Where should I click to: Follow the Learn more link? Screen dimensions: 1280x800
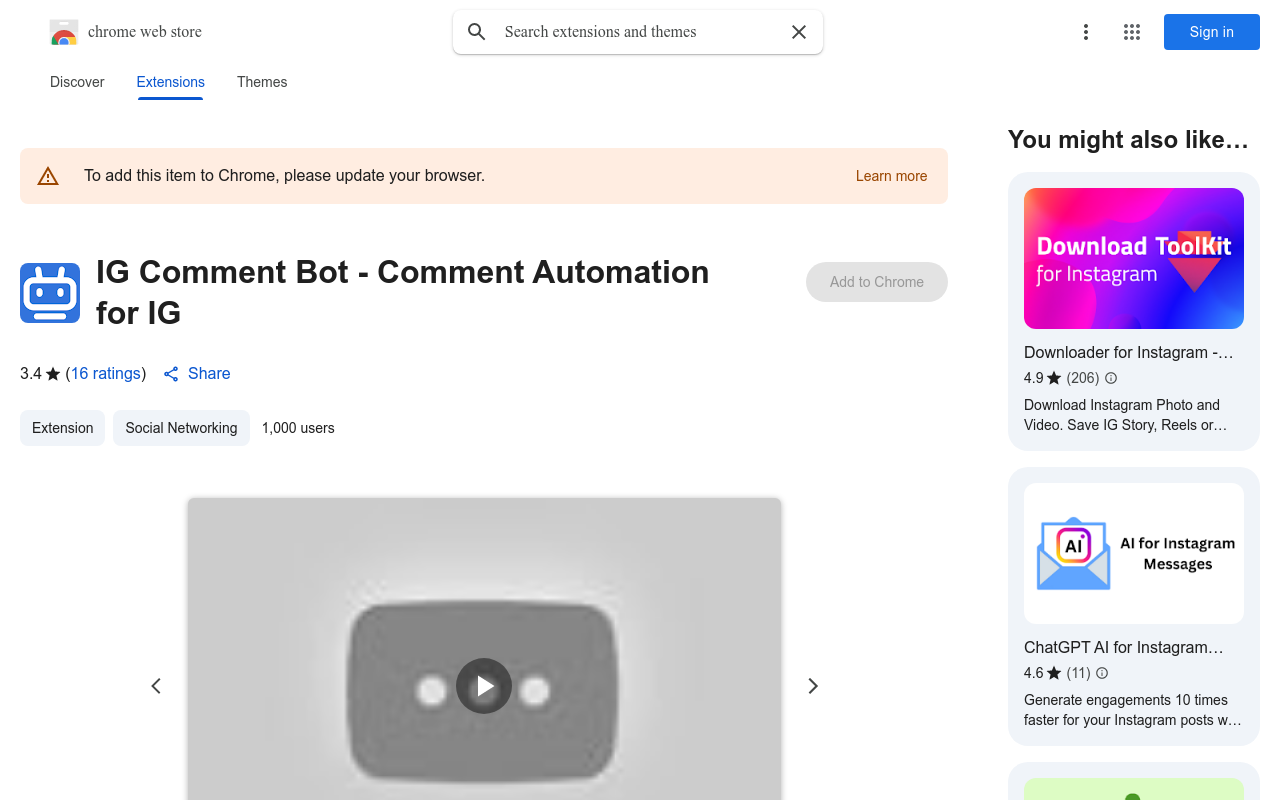click(x=891, y=176)
